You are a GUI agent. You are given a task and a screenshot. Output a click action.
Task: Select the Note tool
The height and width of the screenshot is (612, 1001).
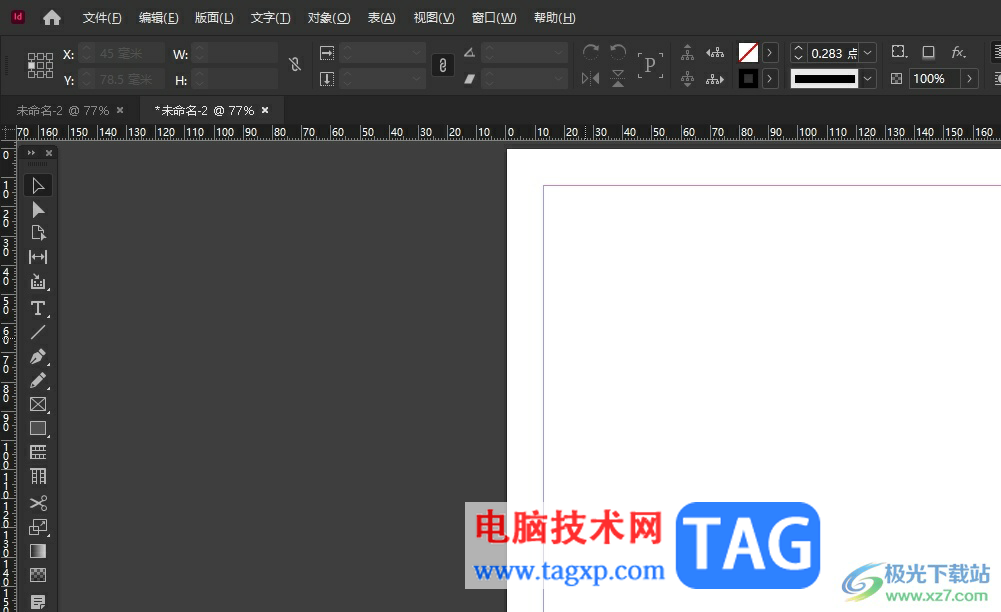38,601
